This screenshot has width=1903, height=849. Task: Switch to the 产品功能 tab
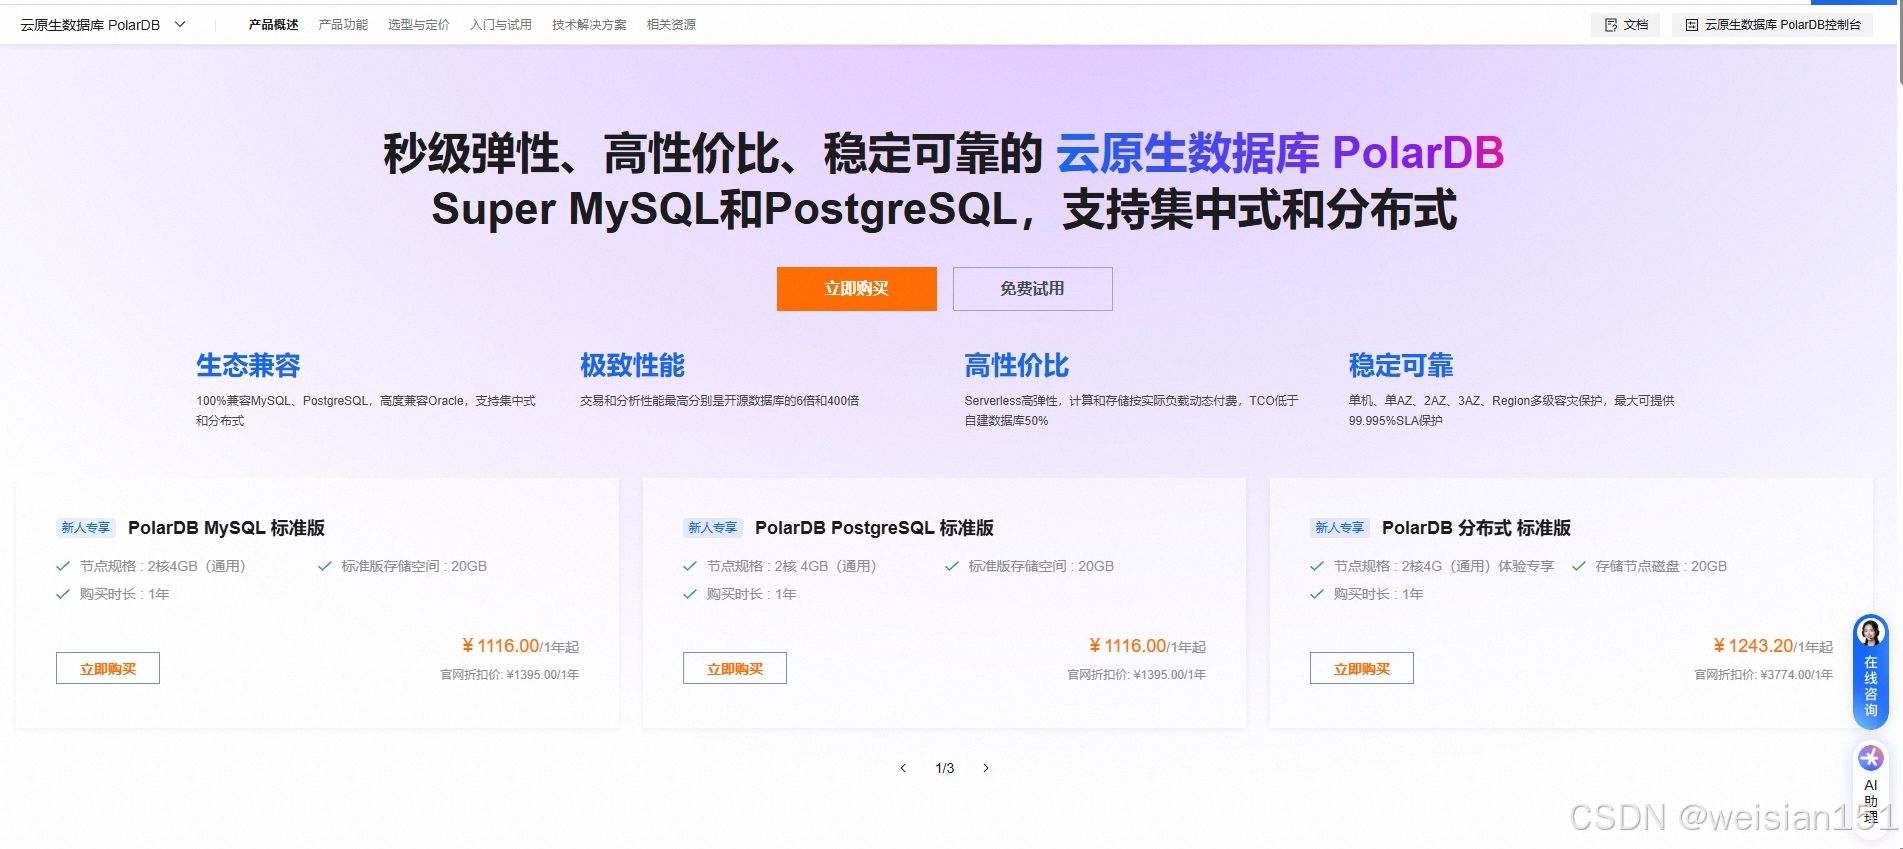pyautogui.click(x=343, y=24)
